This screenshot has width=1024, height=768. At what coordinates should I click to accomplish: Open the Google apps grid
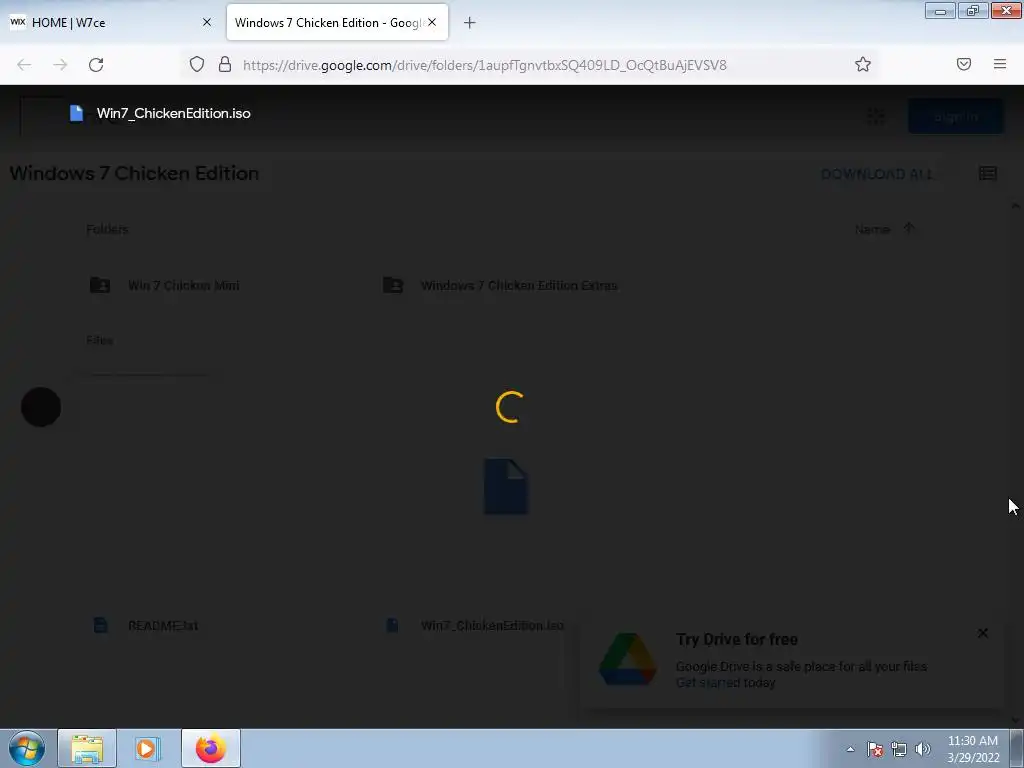[876, 116]
